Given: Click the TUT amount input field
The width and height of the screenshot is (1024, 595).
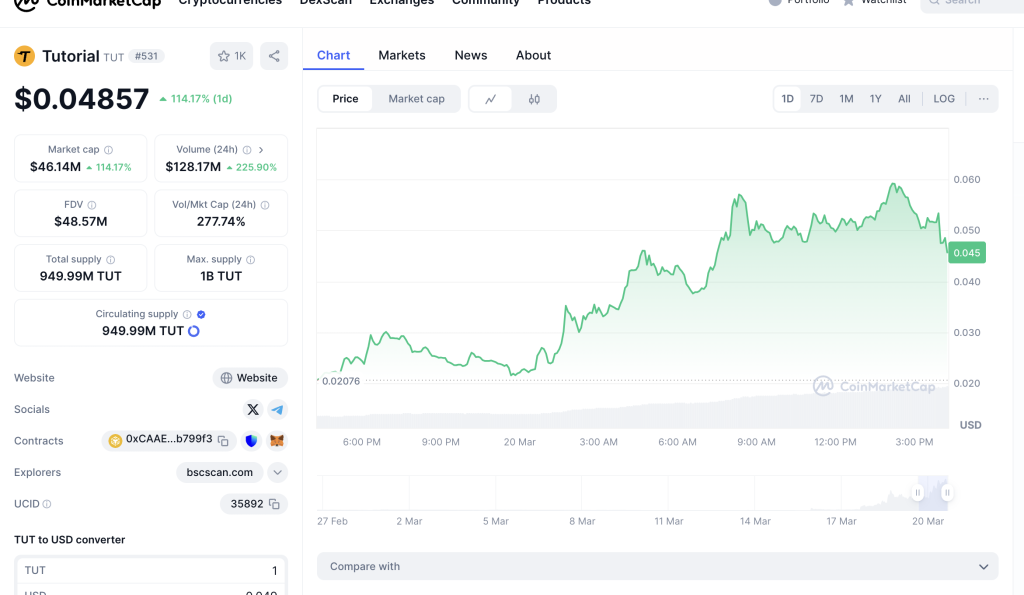Looking at the screenshot, I should 151,570.
